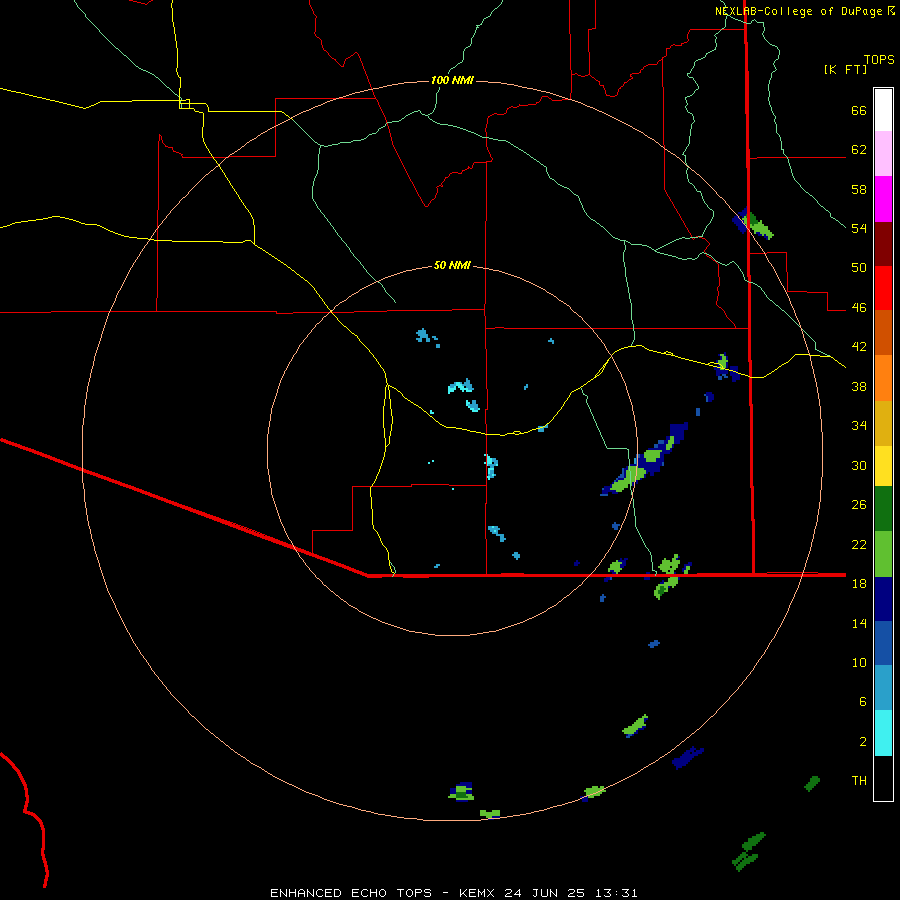Screen dimensions: 900x900
Task: Click the magenta legend swatch
Action: (883, 199)
